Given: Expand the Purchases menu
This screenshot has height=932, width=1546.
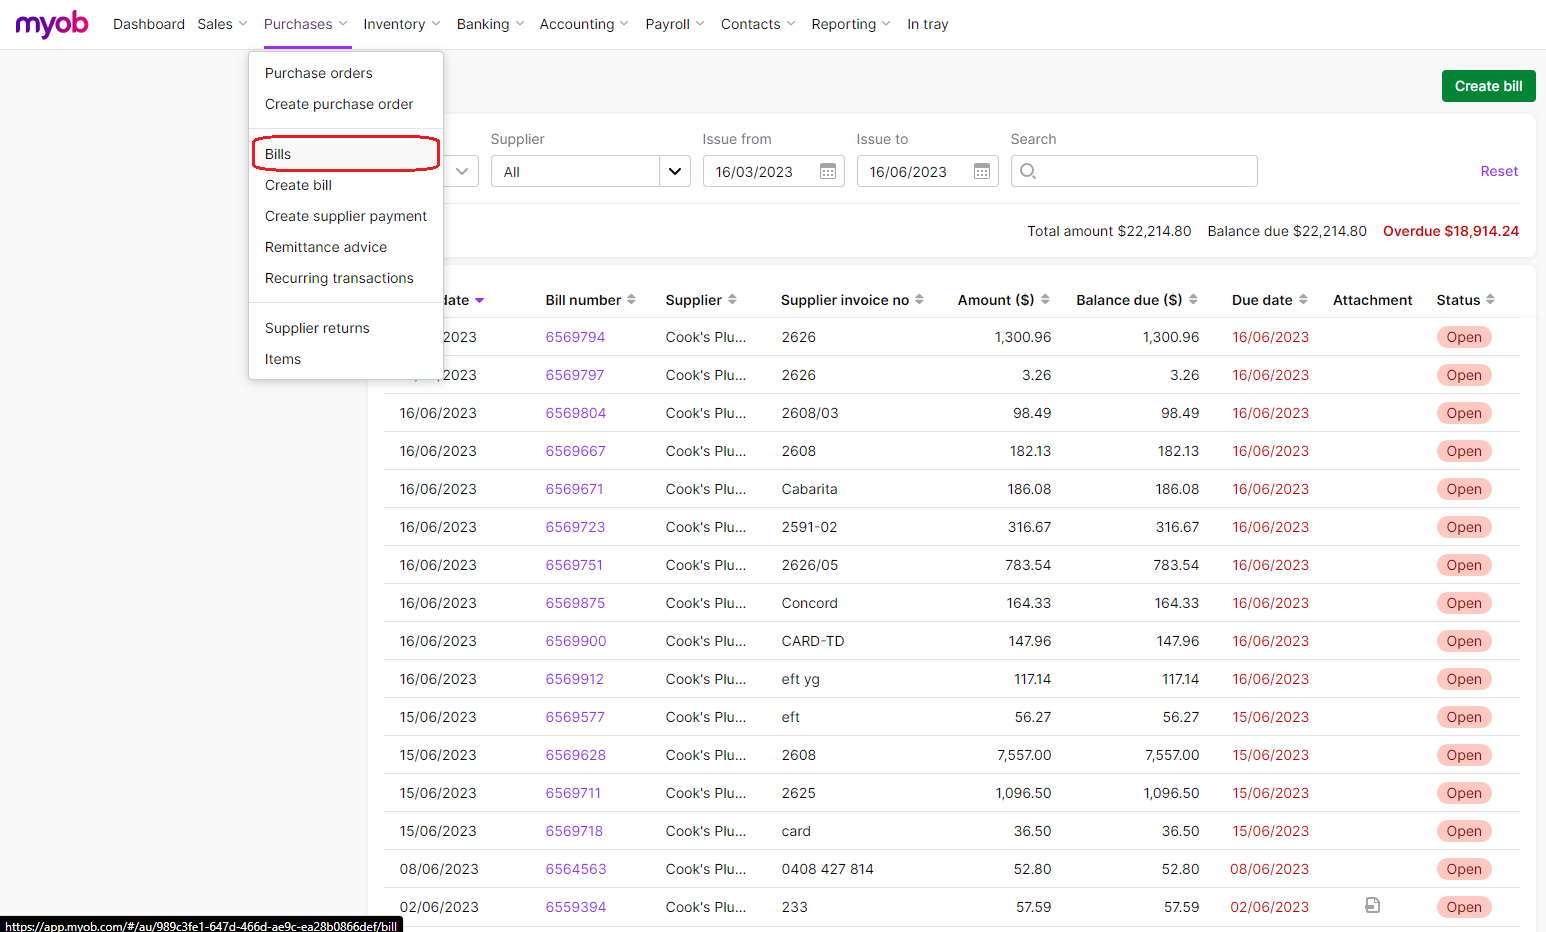Looking at the screenshot, I should pyautogui.click(x=306, y=24).
